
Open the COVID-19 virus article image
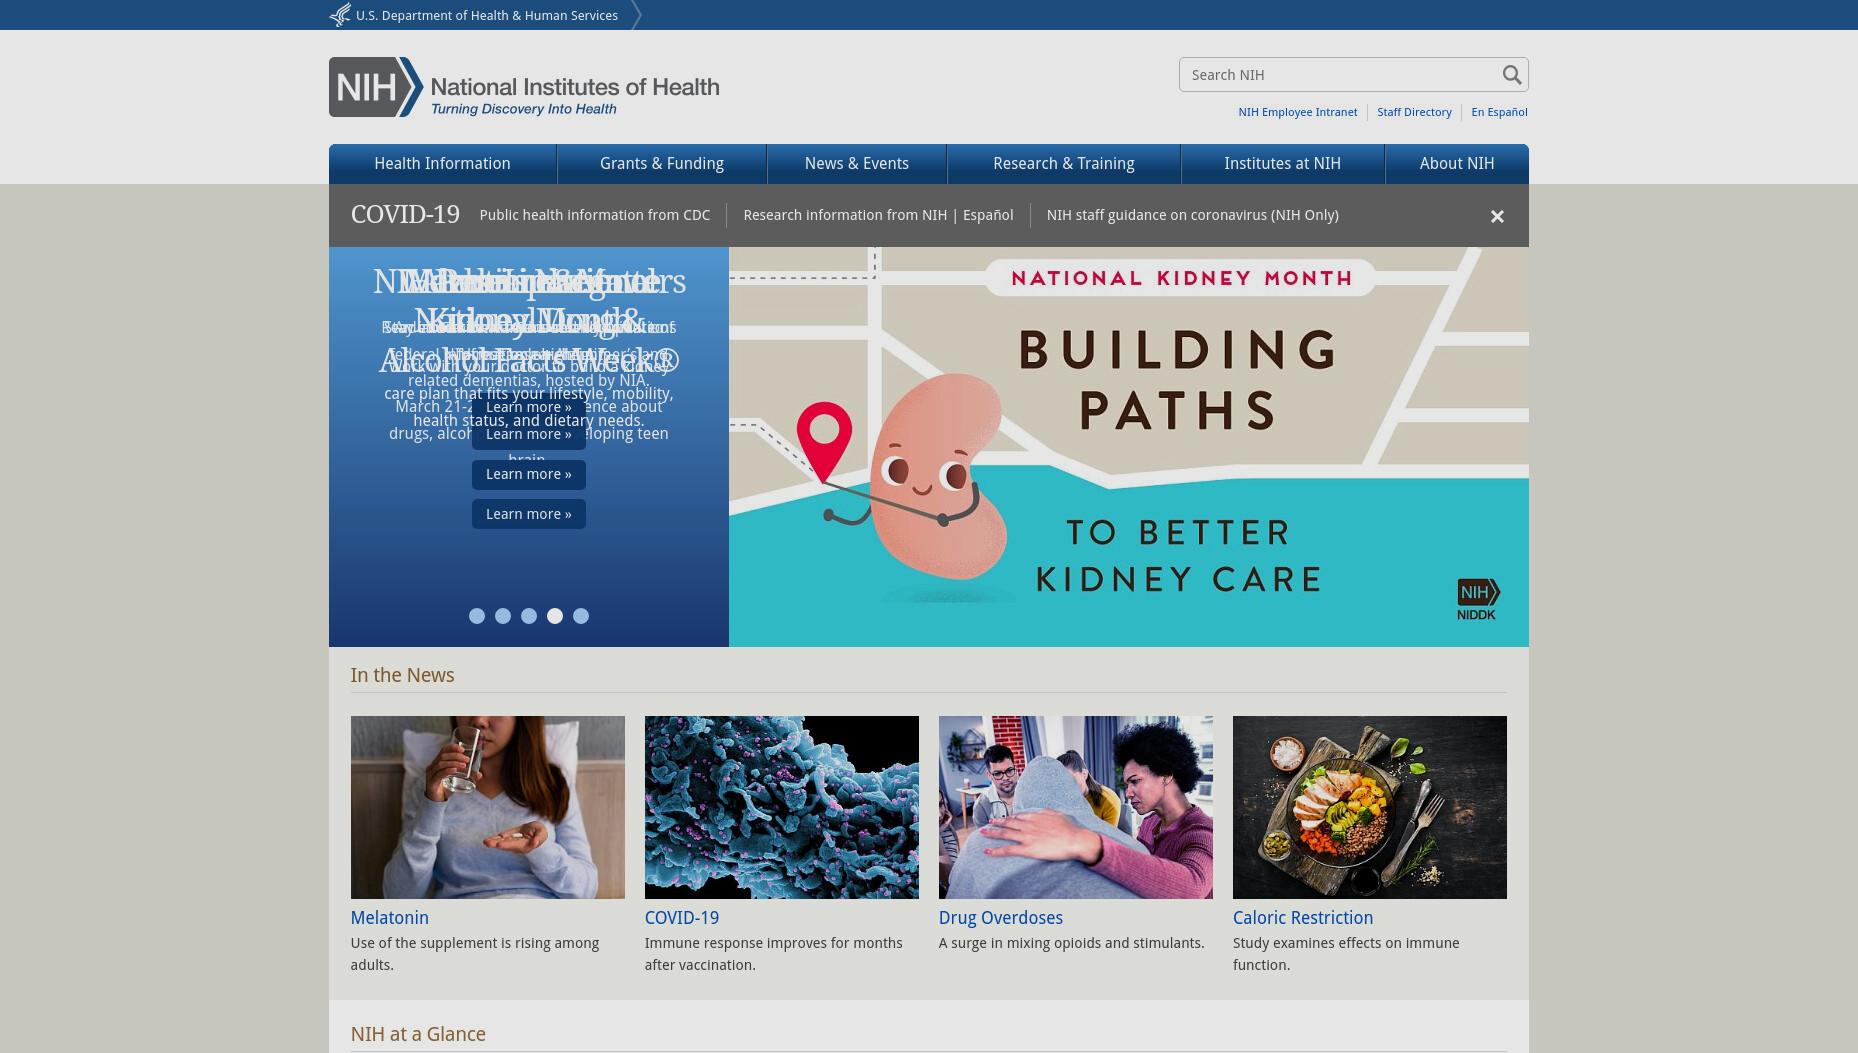pyautogui.click(x=782, y=807)
